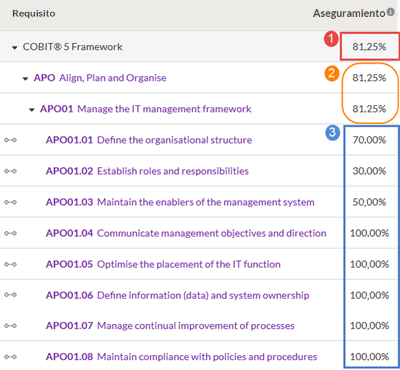Open APO01.08 Maintain compliance with policies
The height and width of the screenshot is (370, 400).
tap(181, 357)
